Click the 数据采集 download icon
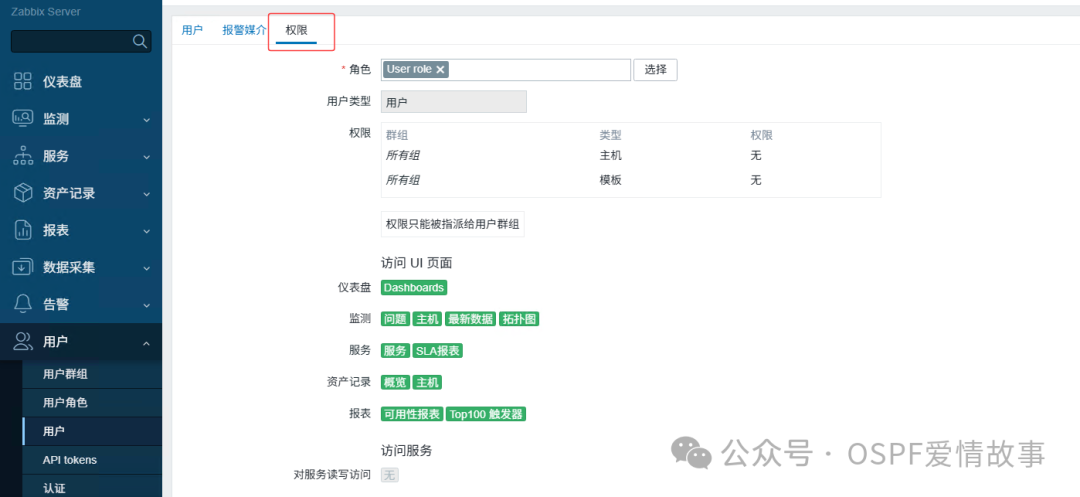The image size is (1080, 497). pos(23,267)
